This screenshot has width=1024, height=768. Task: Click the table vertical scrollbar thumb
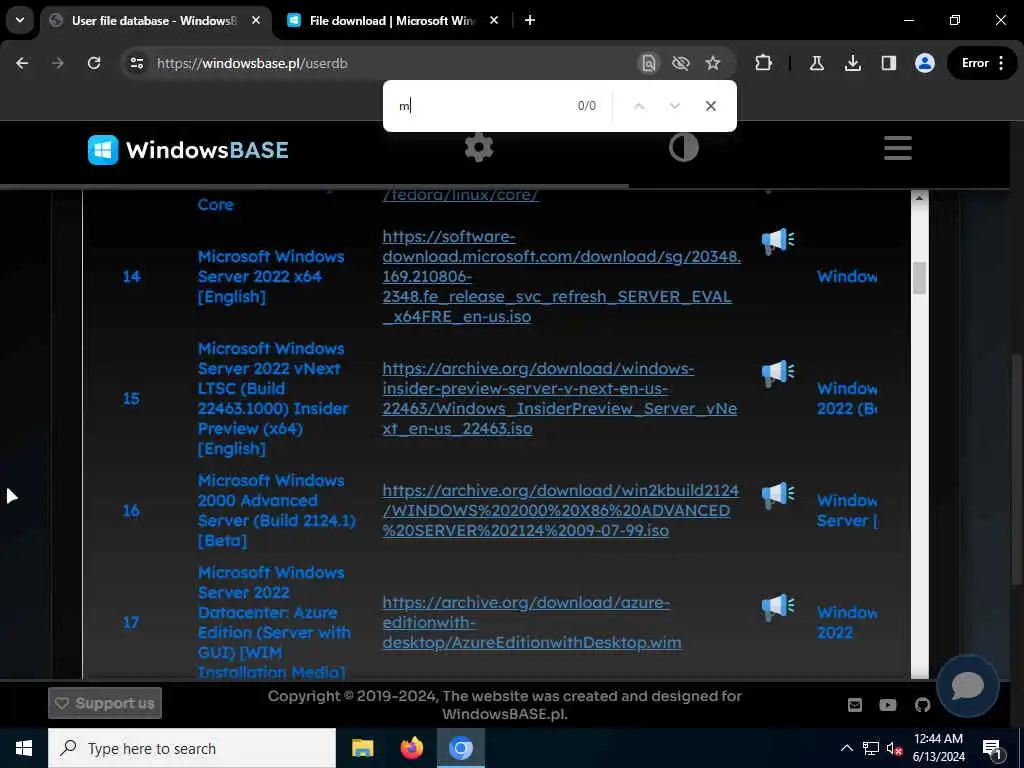(x=920, y=278)
